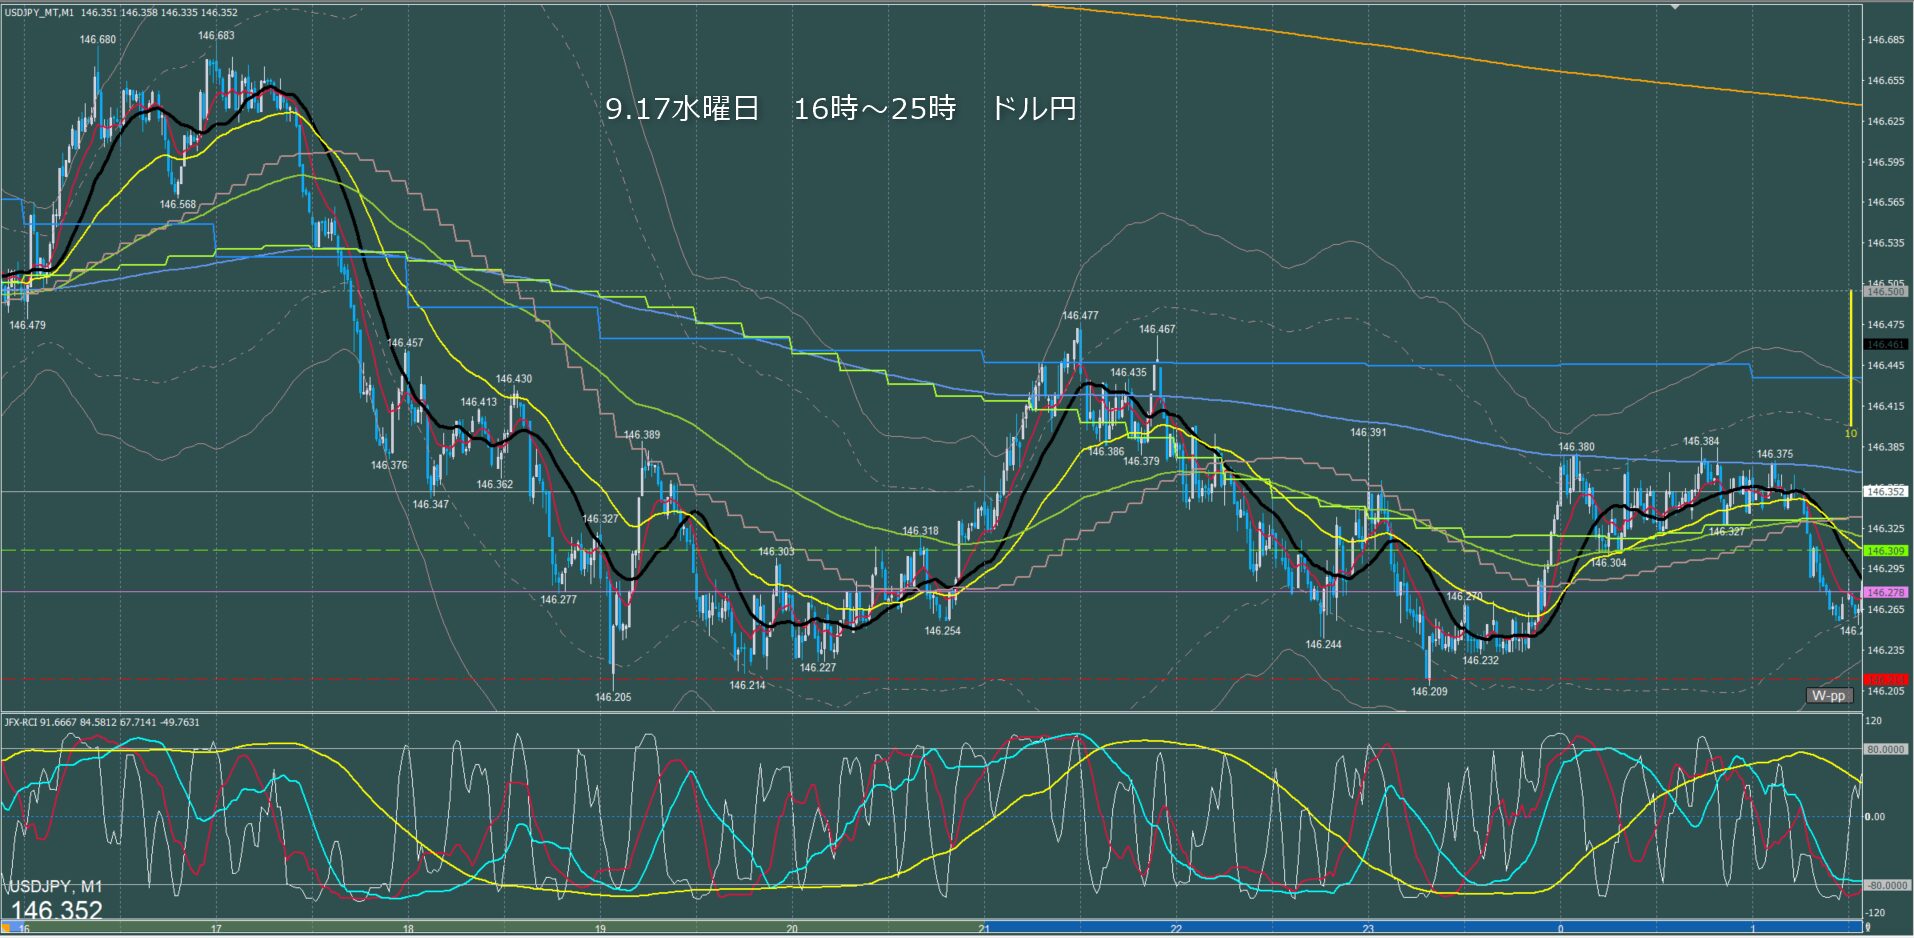Screen dimensions: 1914x938
Task: Click the 146.205 low price label
Action: pyautogui.click(x=613, y=697)
